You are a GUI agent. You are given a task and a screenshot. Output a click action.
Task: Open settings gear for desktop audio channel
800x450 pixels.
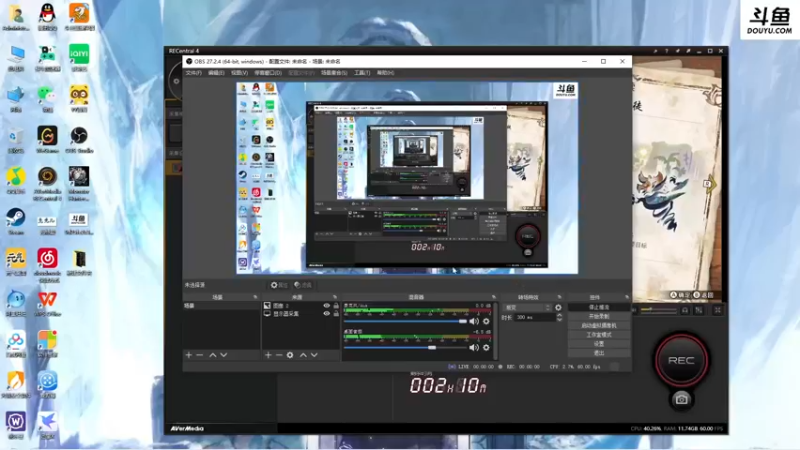(x=486, y=347)
